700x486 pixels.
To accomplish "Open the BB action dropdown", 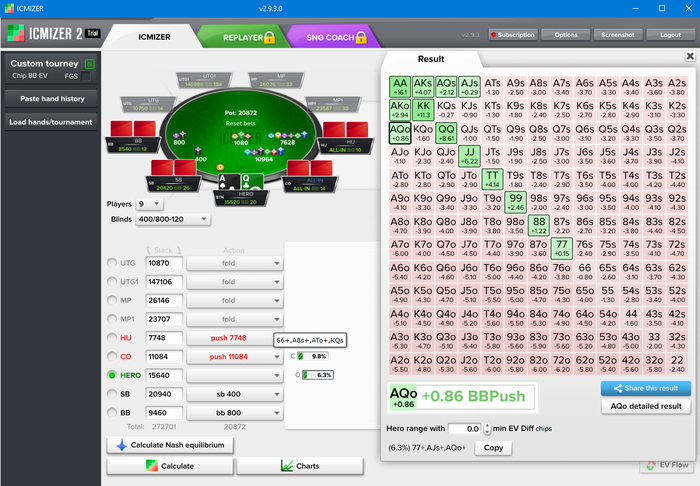I will click(x=235, y=413).
